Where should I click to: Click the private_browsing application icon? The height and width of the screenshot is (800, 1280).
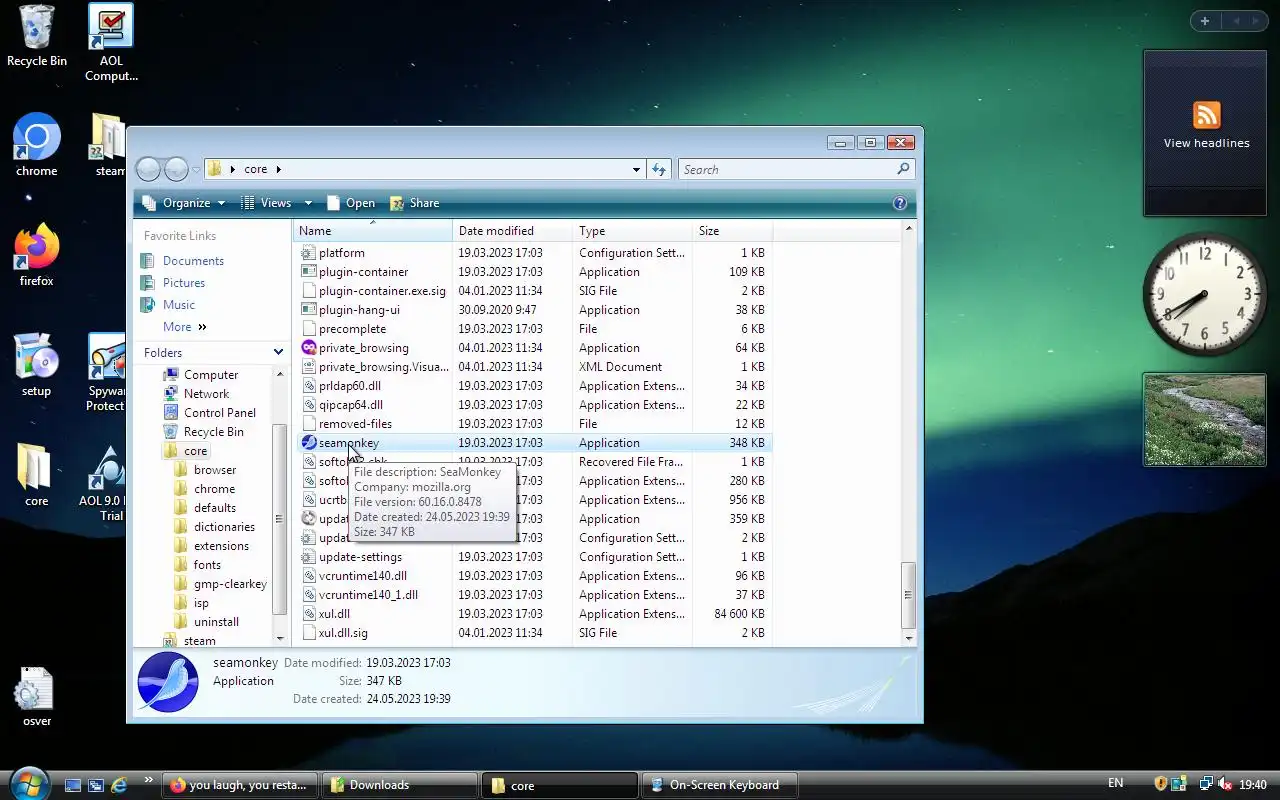pyautogui.click(x=309, y=348)
